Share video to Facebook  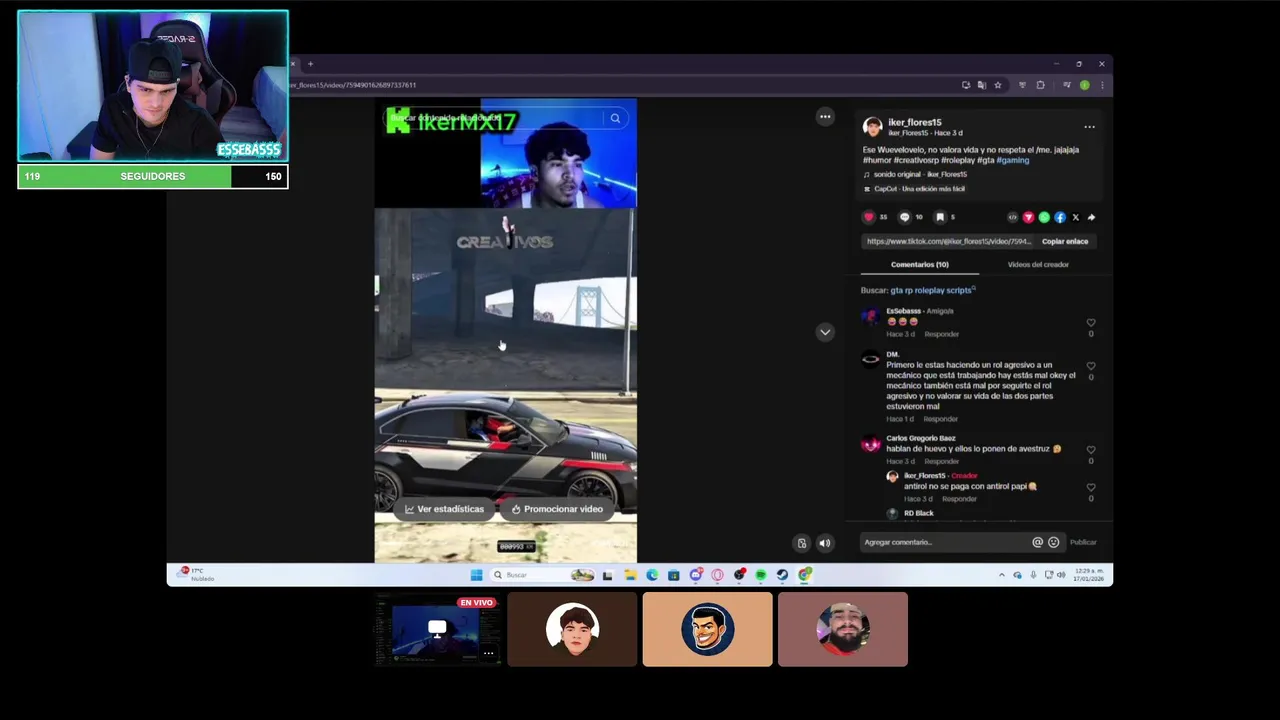(1060, 217)
